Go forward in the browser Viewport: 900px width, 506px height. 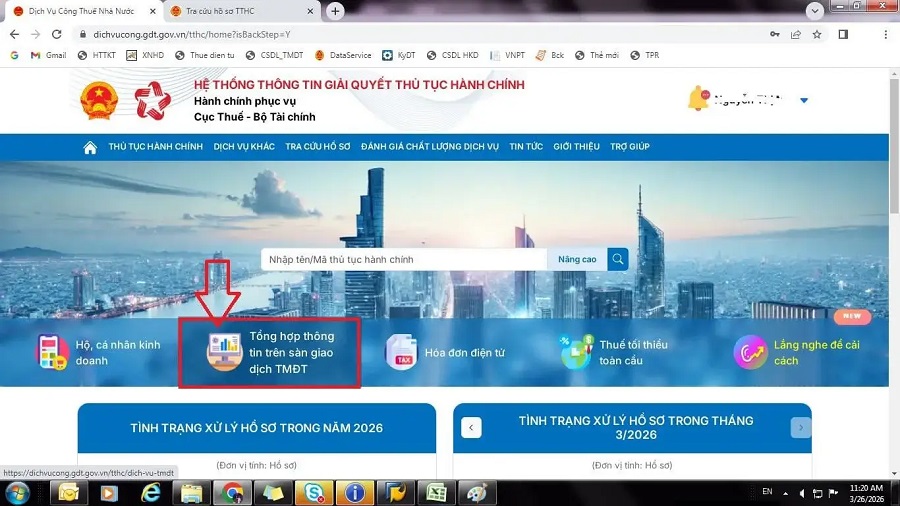coord(36,34)
